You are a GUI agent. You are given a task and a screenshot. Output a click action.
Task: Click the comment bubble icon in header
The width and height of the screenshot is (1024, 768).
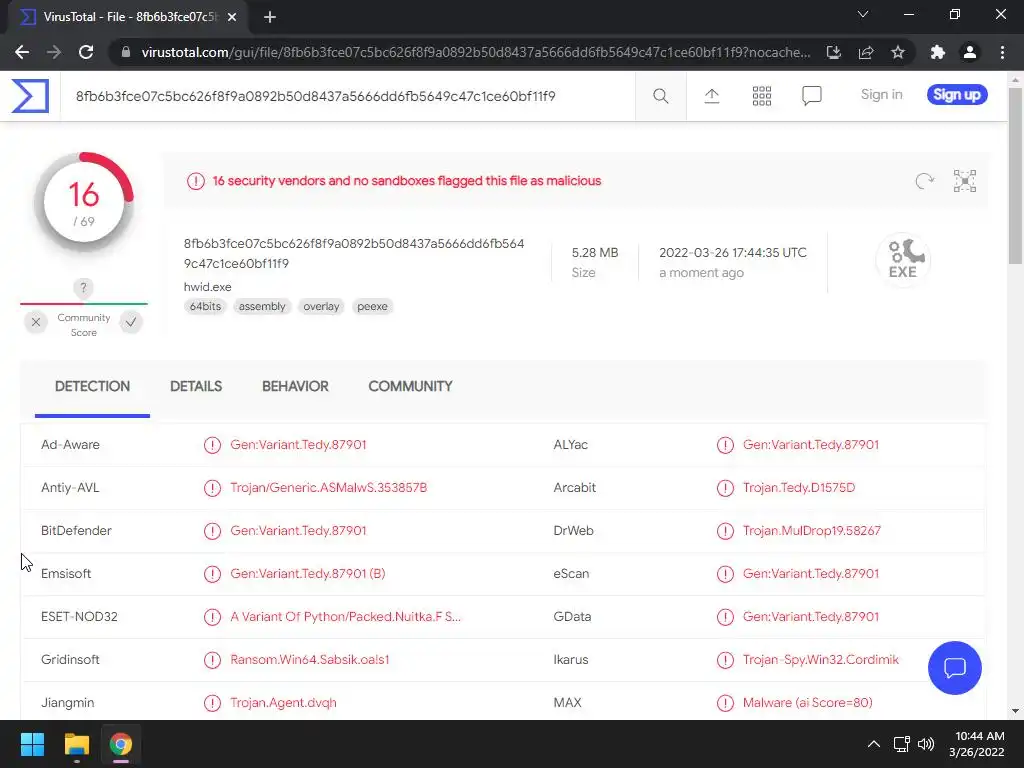pyautogui.click(x=812, y=96)
